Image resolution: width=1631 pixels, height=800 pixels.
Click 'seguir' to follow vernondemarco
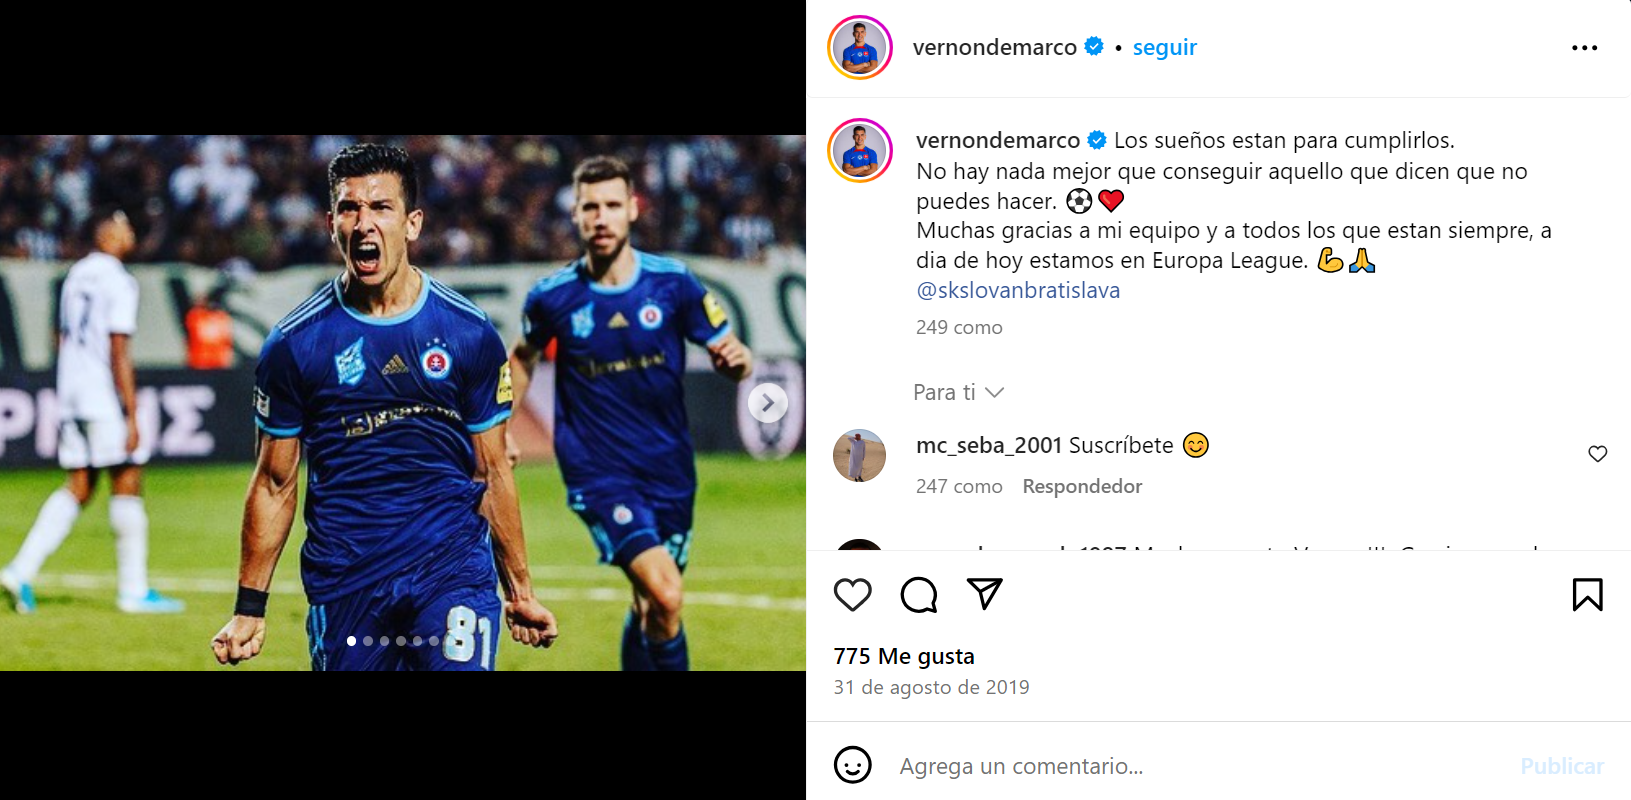point(1164,48)
